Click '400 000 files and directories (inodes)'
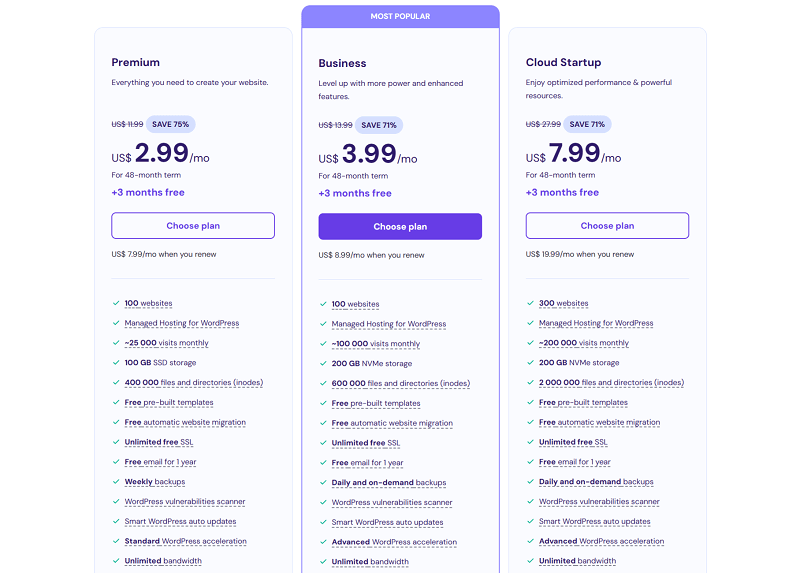800x573 pixels. click(194, 383)
